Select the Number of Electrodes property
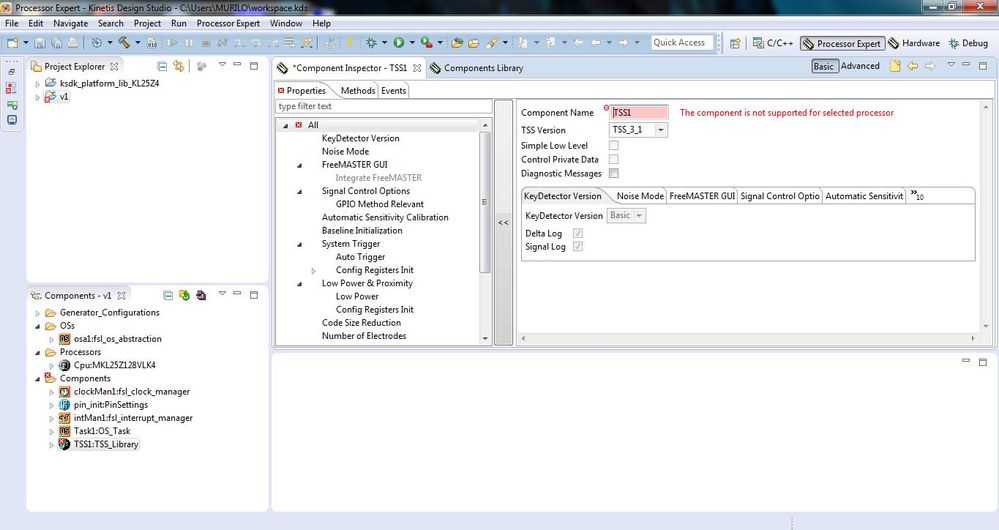 click(364, 336)
